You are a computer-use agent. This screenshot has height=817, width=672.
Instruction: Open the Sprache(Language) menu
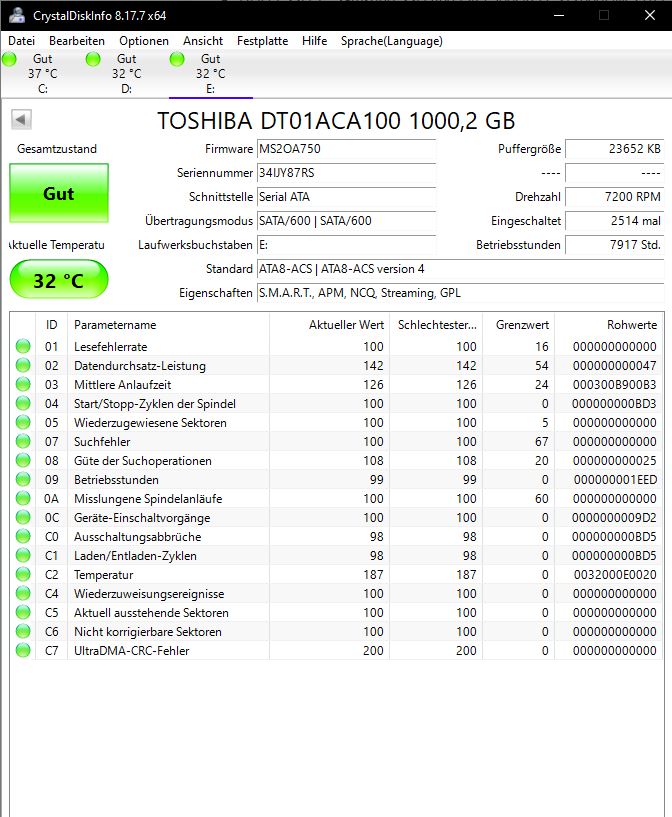click(x=391, y=41)
